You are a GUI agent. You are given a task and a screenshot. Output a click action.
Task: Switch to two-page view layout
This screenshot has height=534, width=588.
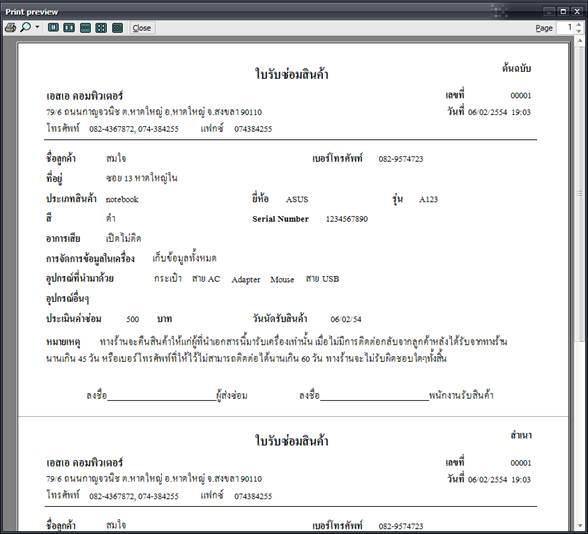pyautogui.click(x=69, y=27)
